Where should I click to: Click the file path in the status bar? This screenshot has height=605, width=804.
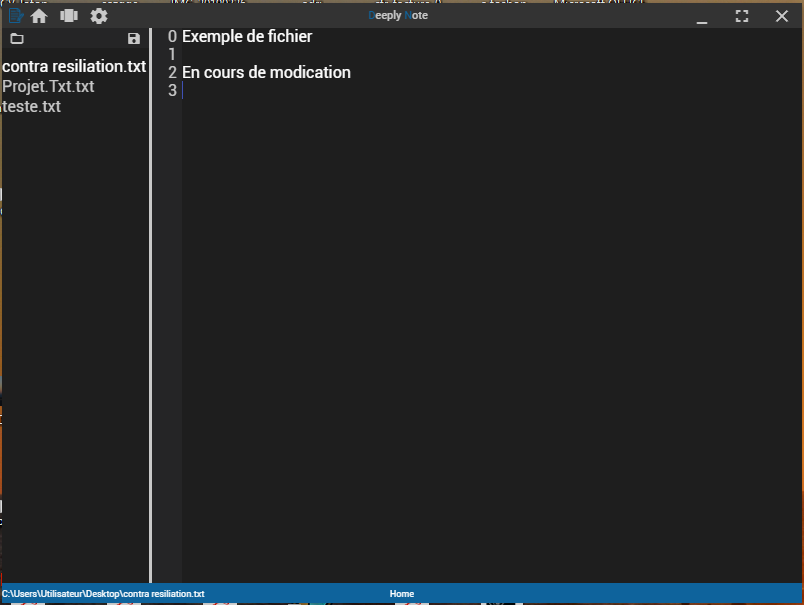[x=103, y=594]
